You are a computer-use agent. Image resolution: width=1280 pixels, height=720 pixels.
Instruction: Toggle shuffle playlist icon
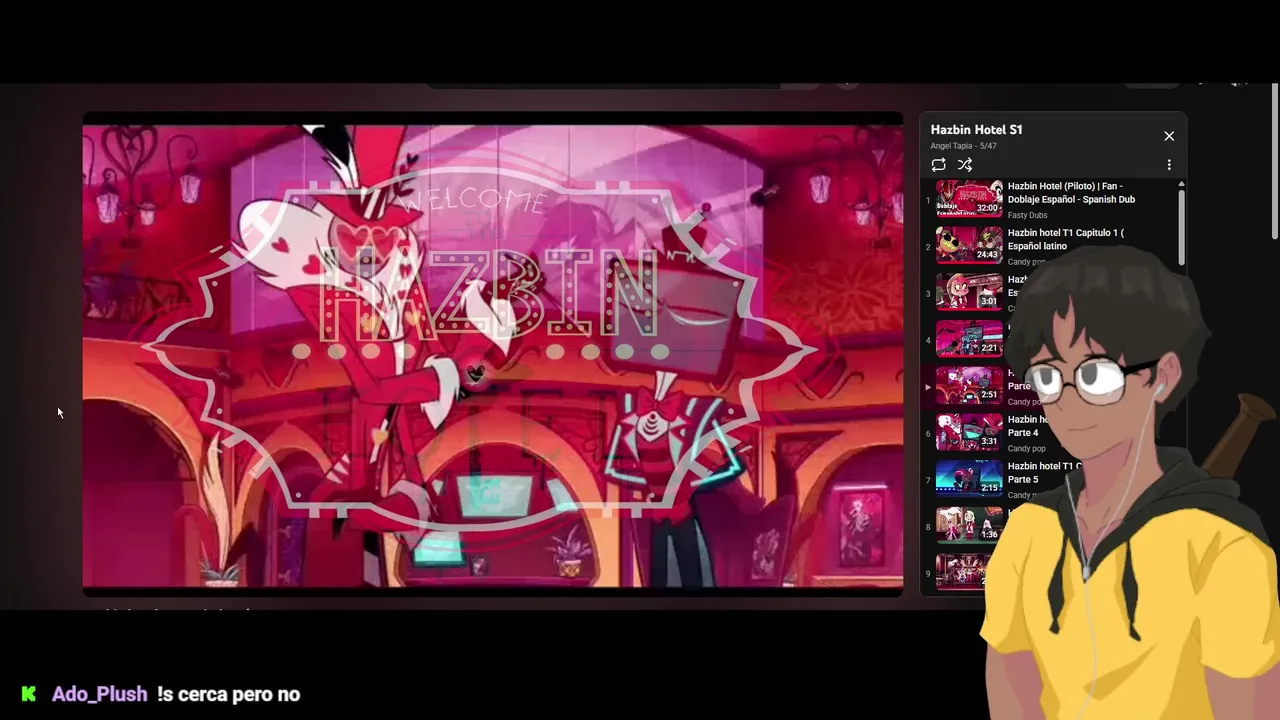coord(965,165)
